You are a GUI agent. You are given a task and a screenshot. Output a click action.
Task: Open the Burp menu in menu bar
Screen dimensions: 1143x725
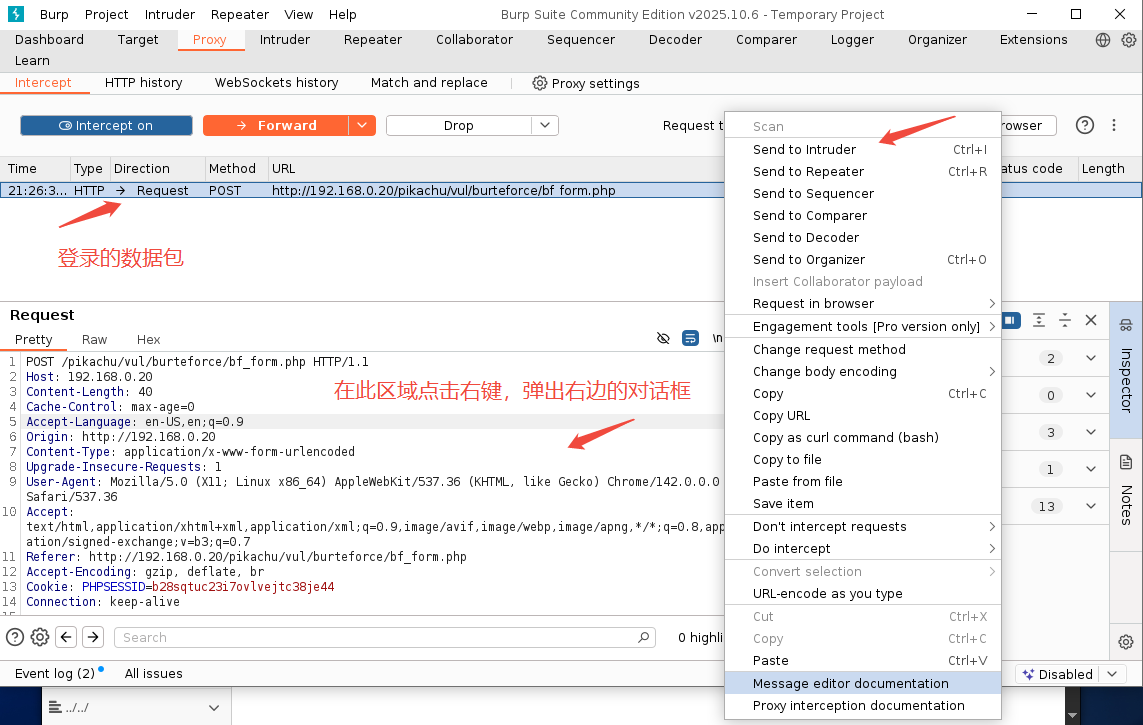54,15
